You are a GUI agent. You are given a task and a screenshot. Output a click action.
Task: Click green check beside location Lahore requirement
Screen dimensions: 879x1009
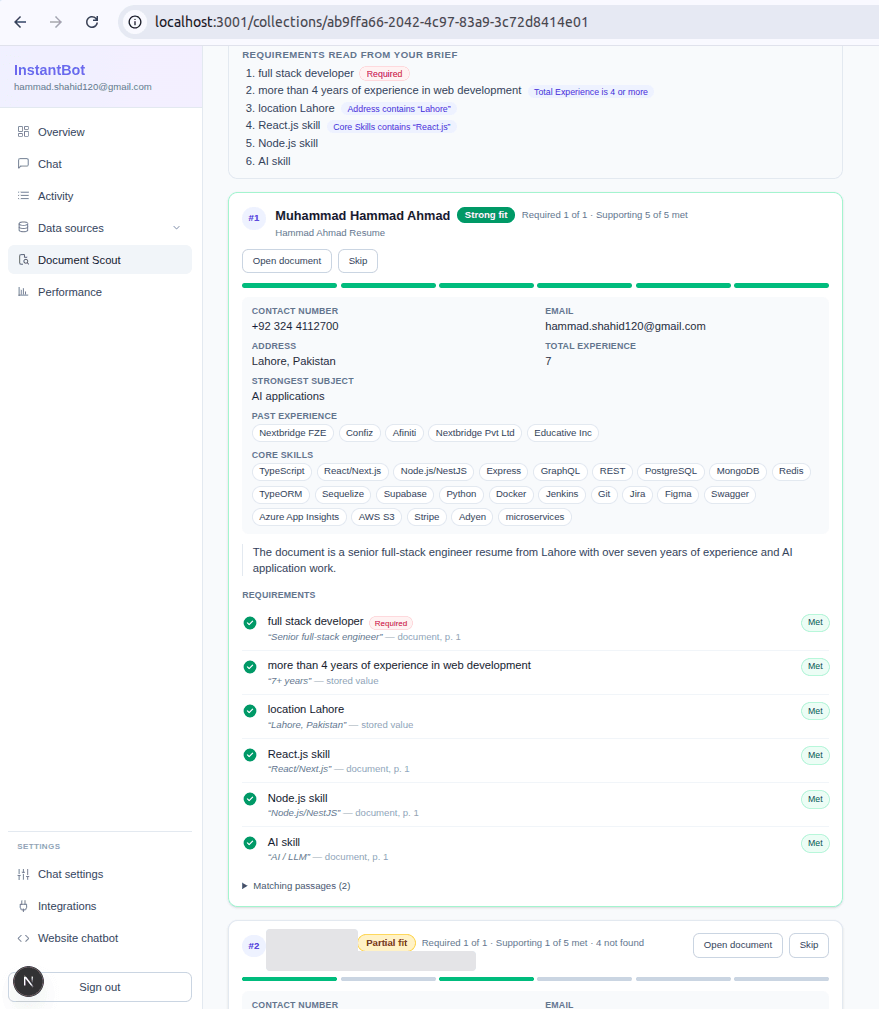(x=250, y=711)
